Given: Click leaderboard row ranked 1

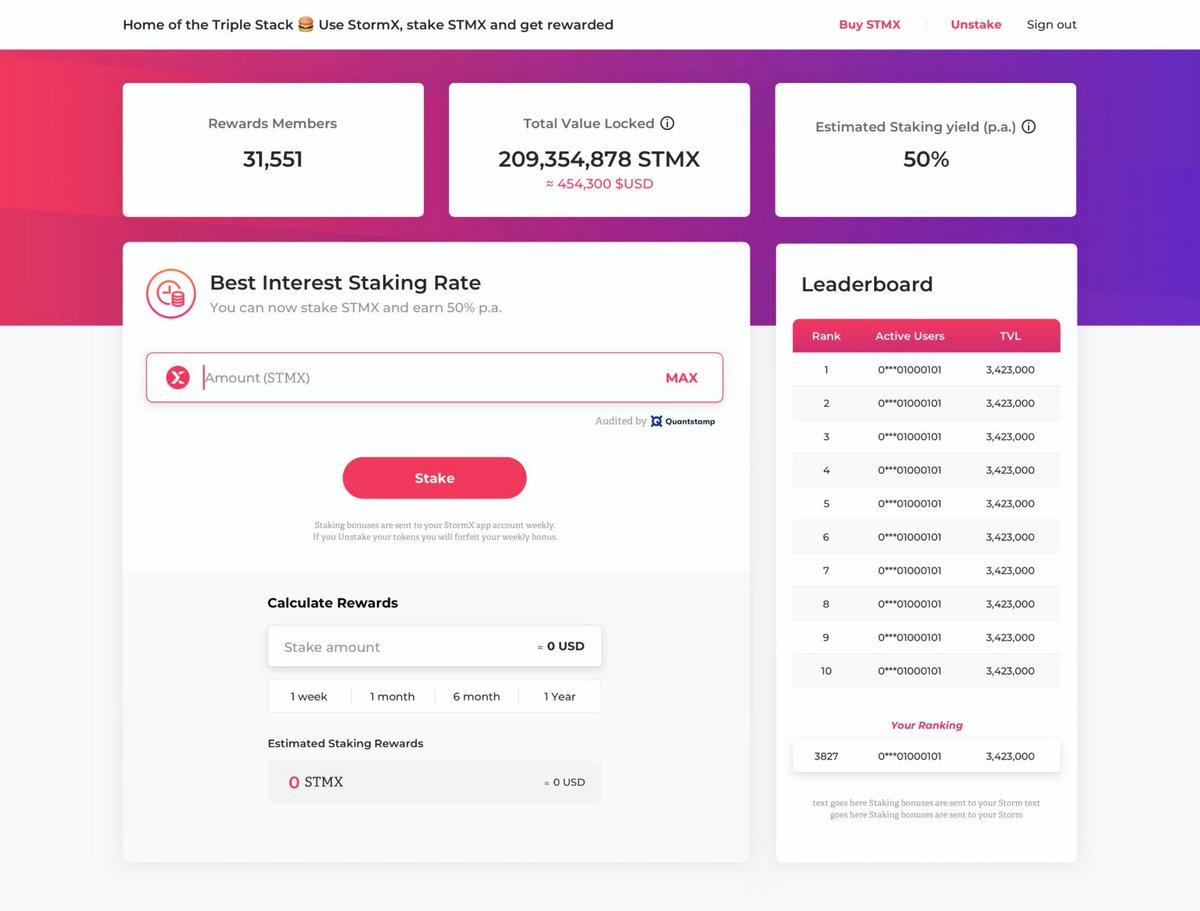Looking at the screenshot, I should pyautogui.click(x=926, y=370).
